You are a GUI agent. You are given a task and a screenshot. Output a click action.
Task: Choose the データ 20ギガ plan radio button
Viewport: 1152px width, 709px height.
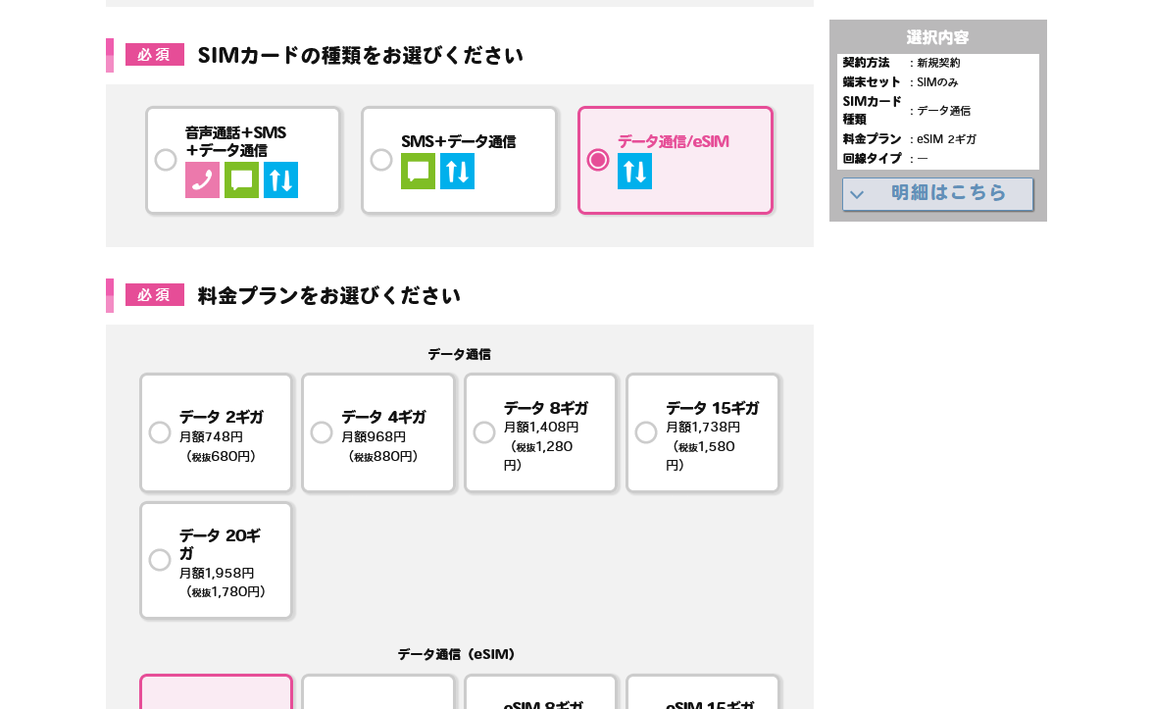[160, 560]
